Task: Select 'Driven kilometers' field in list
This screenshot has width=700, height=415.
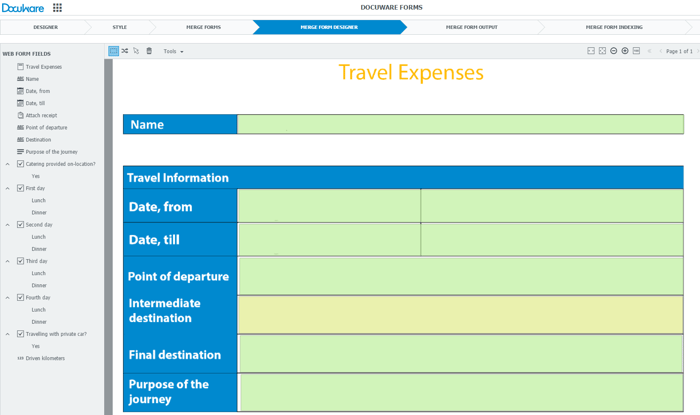Action: click(x=45, y=358)
